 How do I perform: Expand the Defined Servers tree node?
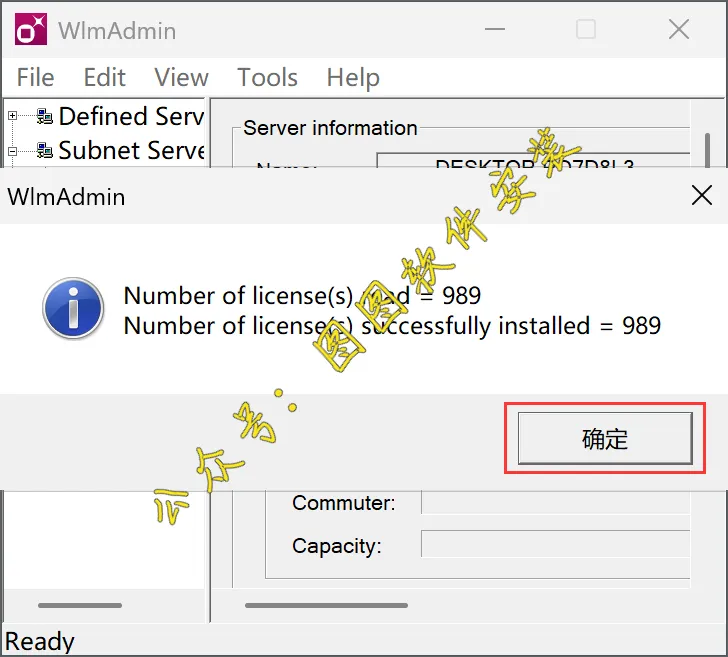pyautogui.click(x=13, y=116)
